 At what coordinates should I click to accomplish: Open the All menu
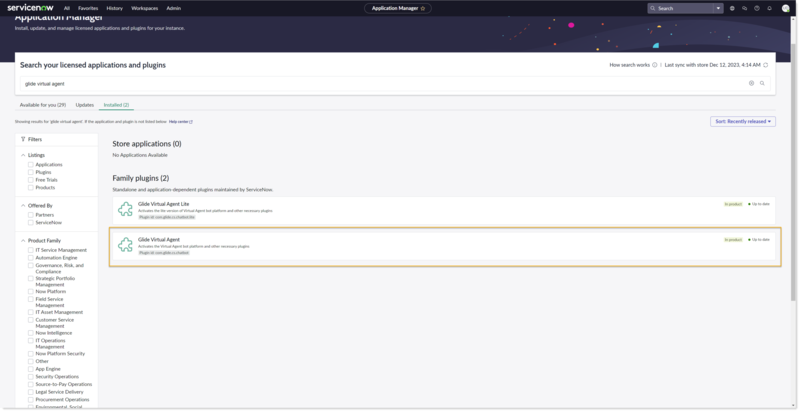click(x=67, y=8)
